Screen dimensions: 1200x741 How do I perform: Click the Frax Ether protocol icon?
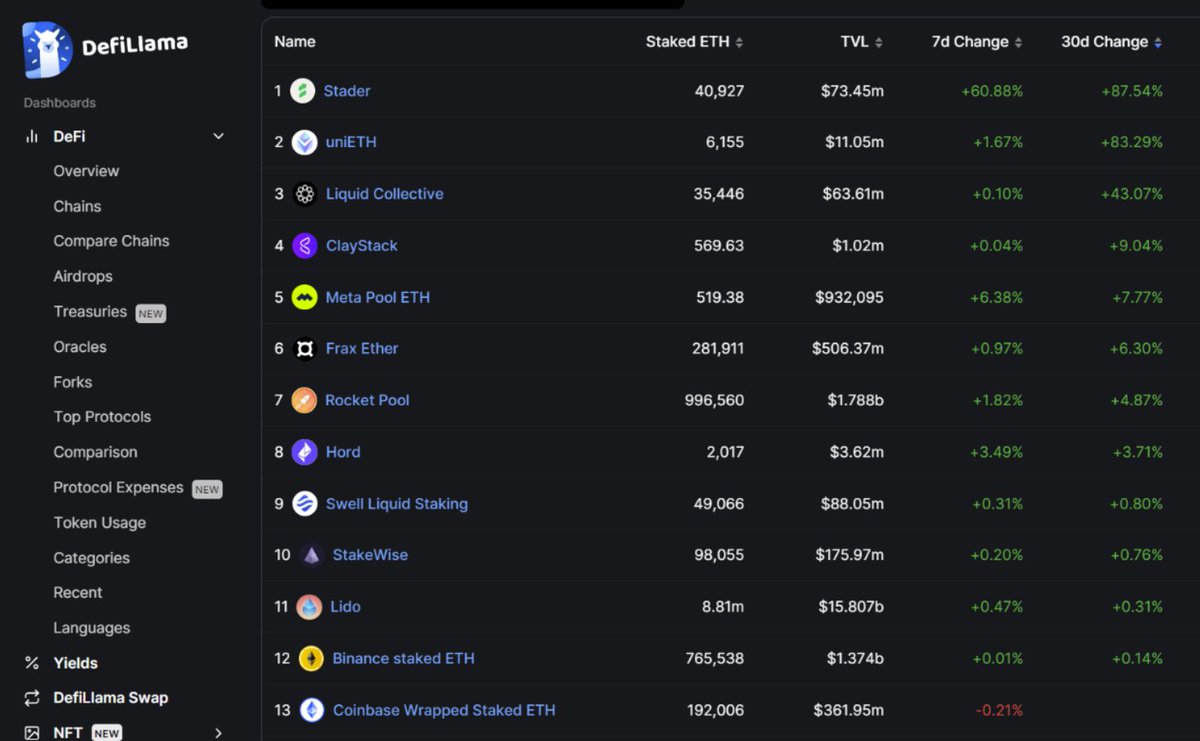pos(305,349)
